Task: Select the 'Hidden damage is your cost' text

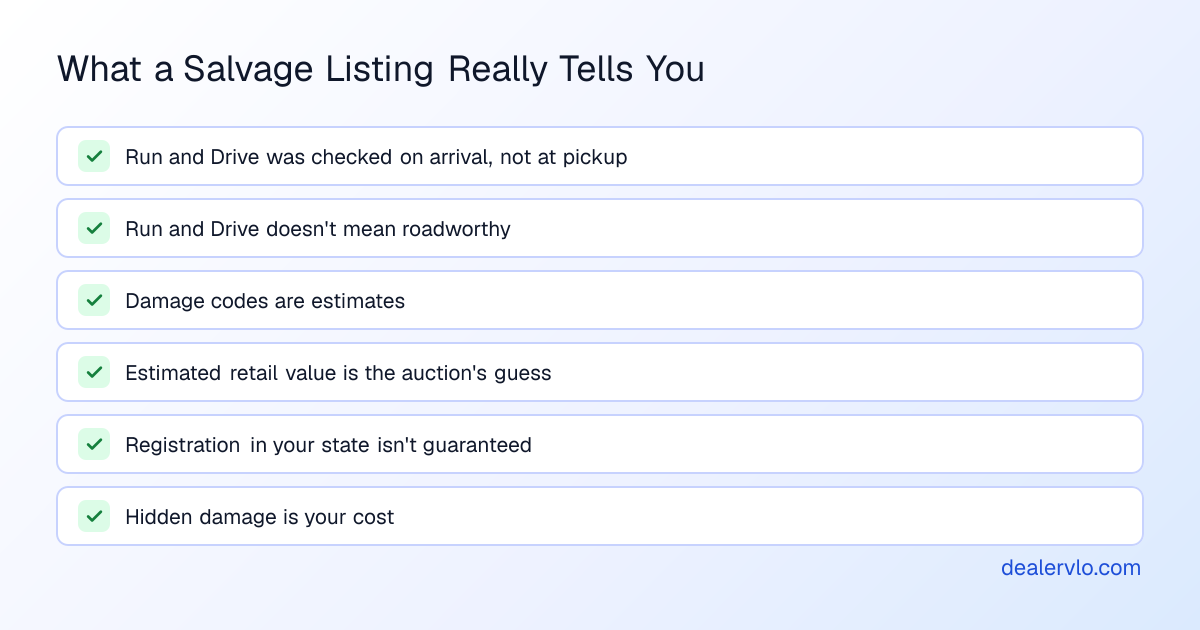Action: click(x=260, y=517)
